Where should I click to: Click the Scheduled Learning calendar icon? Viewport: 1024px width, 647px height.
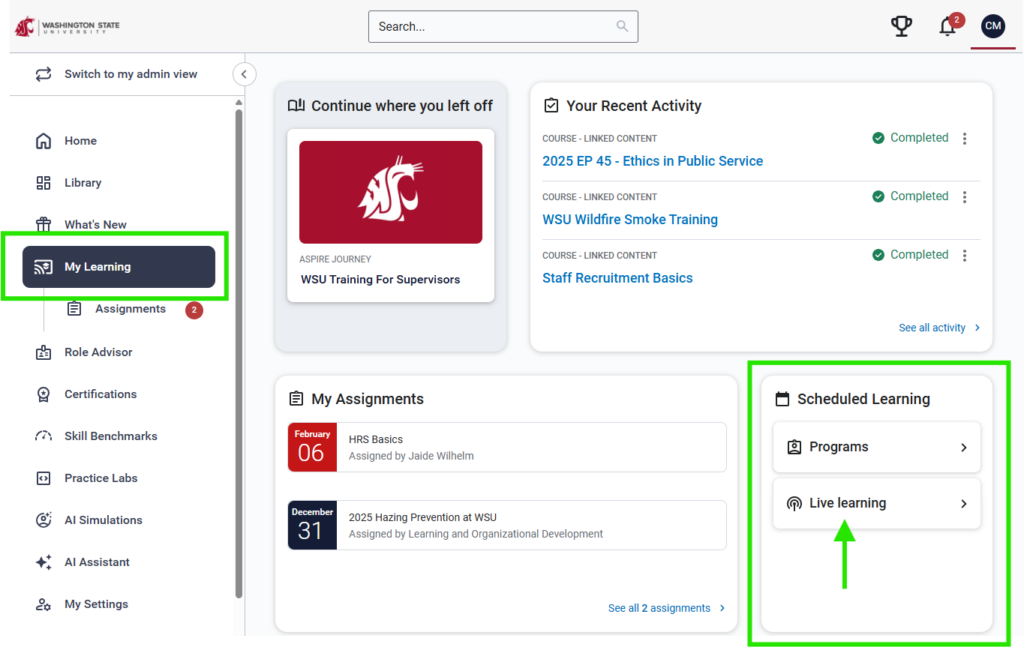[782, 399]
